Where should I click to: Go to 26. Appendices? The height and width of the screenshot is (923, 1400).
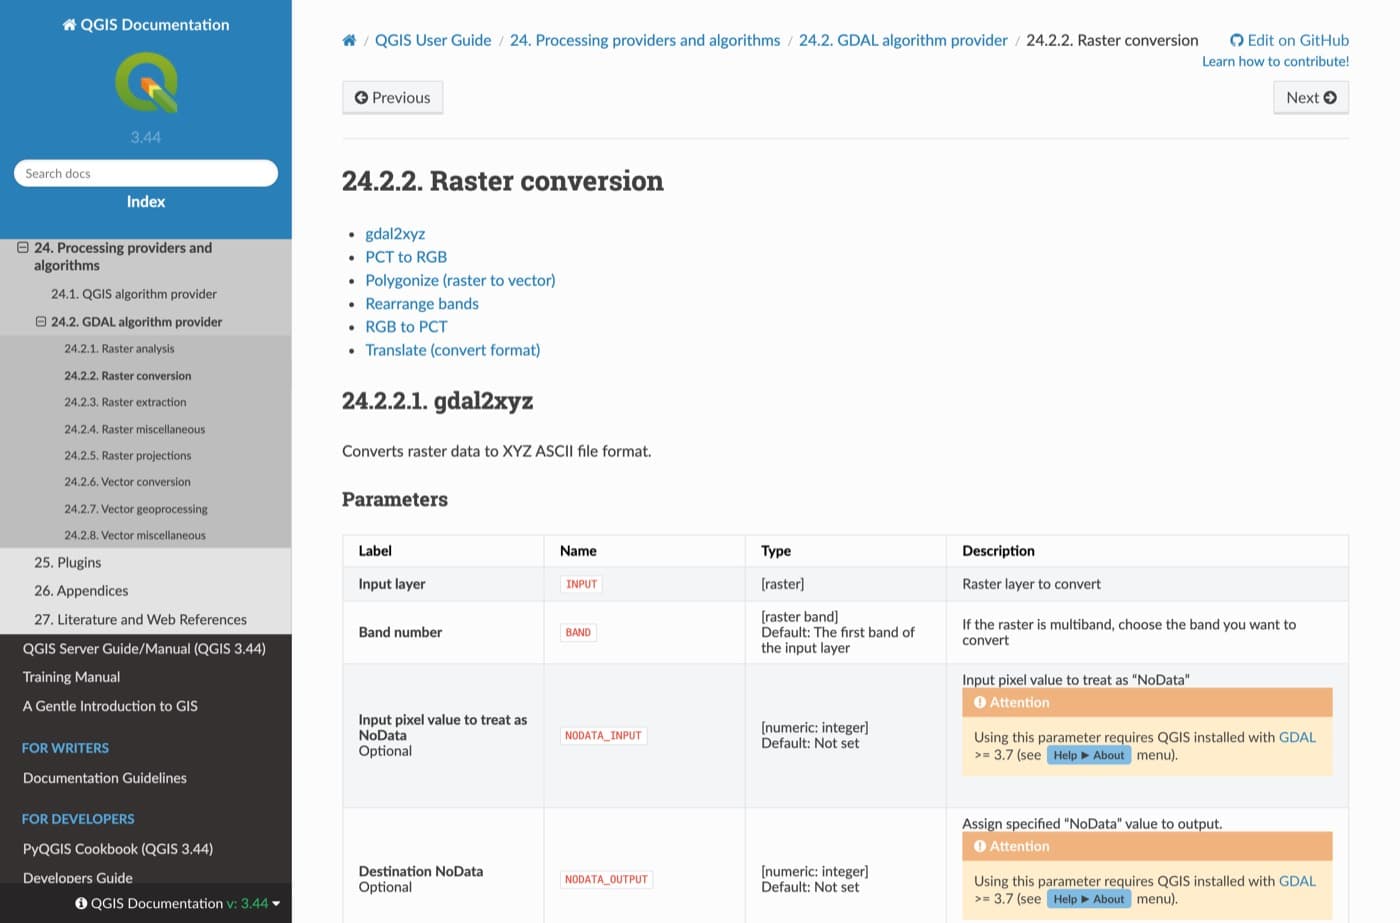click(x=81, y=591)
